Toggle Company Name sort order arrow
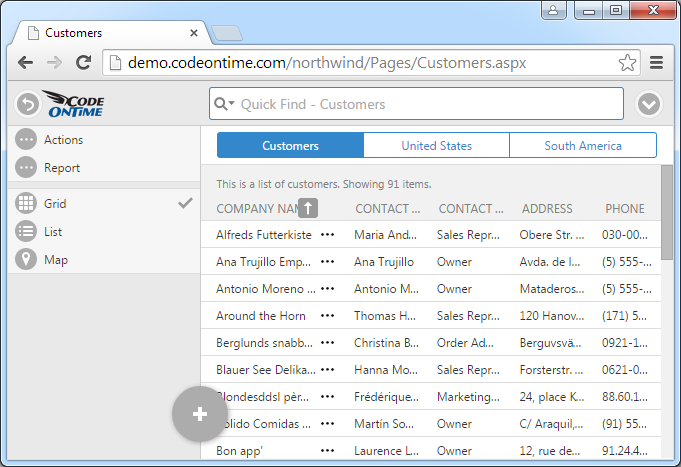Screen dimensions: 681x467 308,208
